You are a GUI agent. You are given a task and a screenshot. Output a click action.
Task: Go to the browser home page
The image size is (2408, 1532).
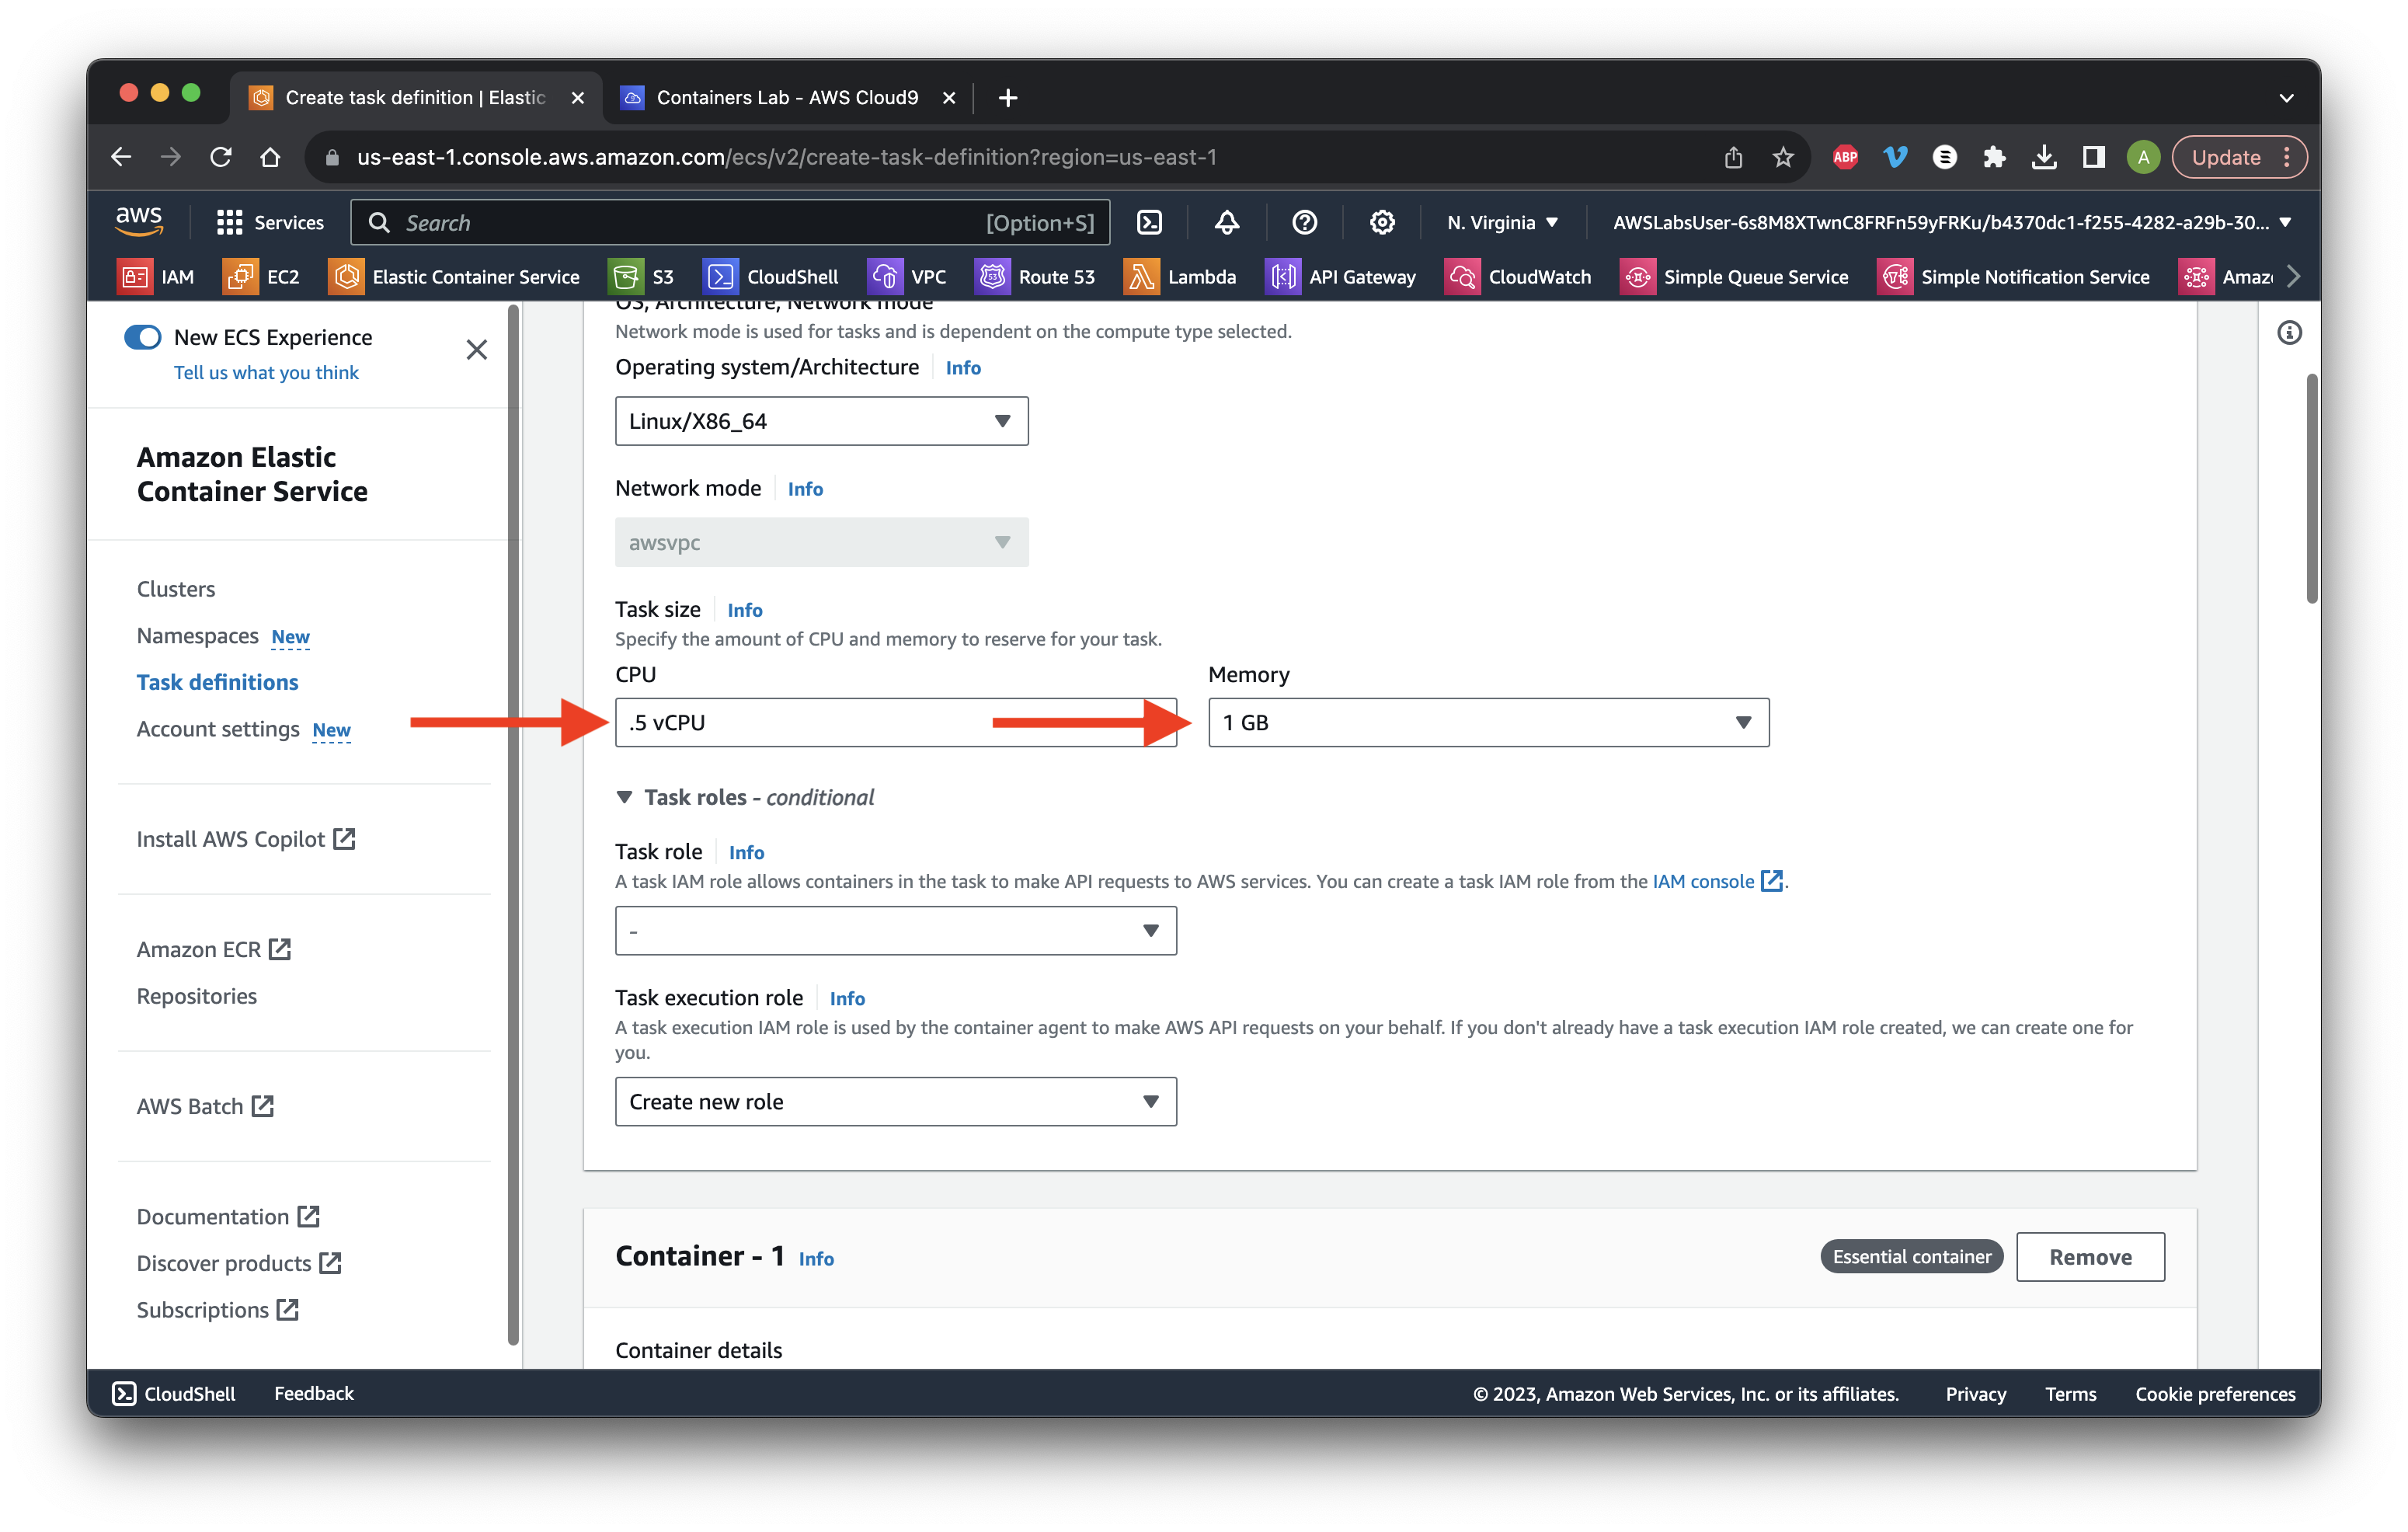pyautogui.click(x=270, y=157)
